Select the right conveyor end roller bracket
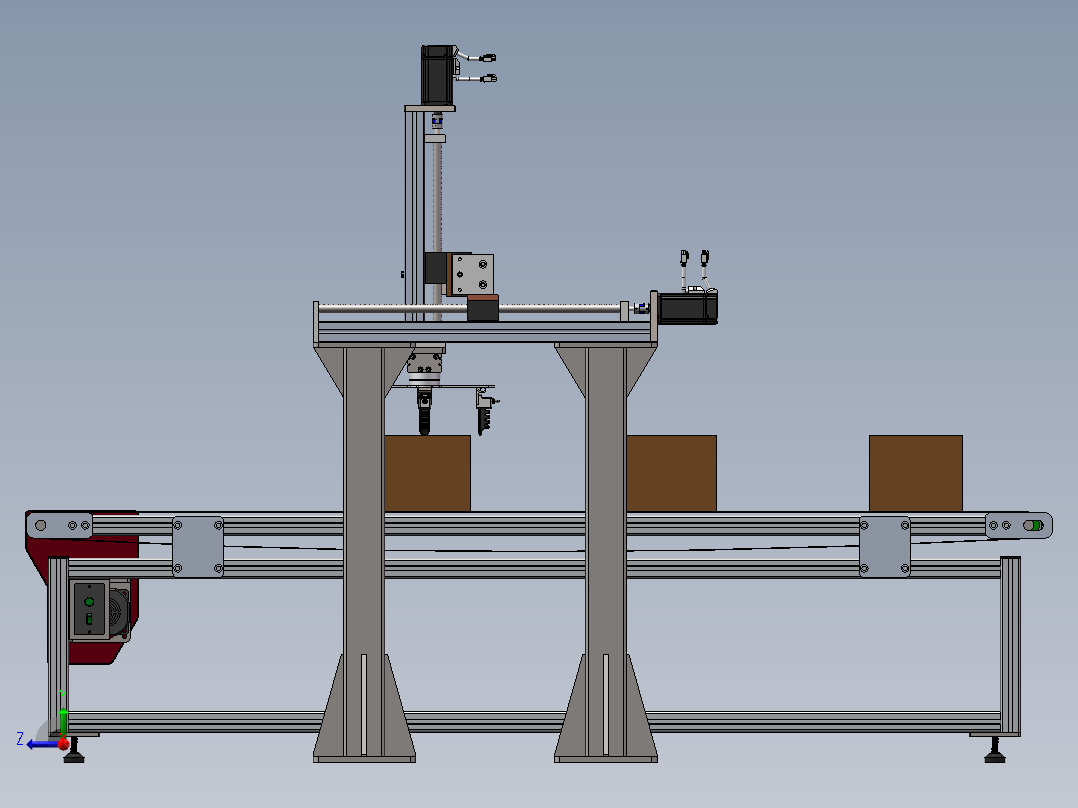Image resolution: width=1078 pixels, height=808 pixels. [x=1018, y=525]
